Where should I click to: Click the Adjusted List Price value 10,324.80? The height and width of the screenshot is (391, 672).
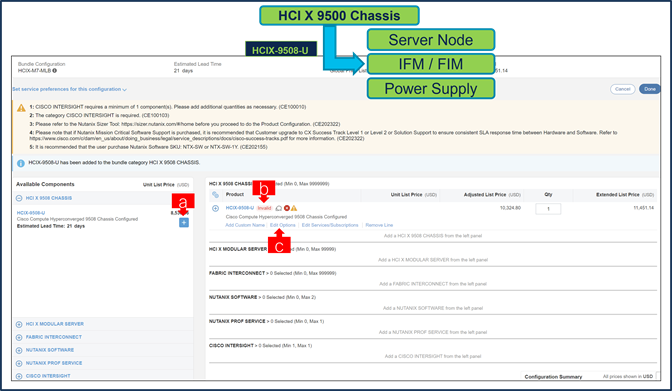[510, 208]
